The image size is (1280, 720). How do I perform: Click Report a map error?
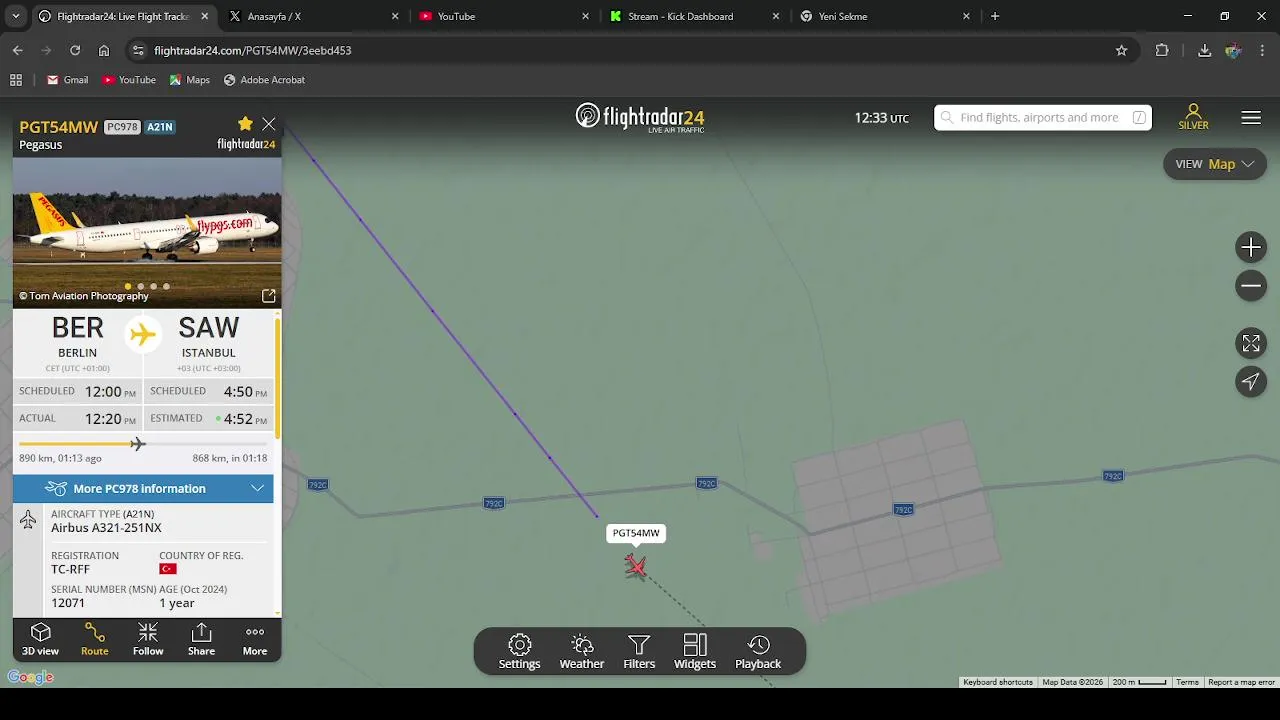(1241, 682)
